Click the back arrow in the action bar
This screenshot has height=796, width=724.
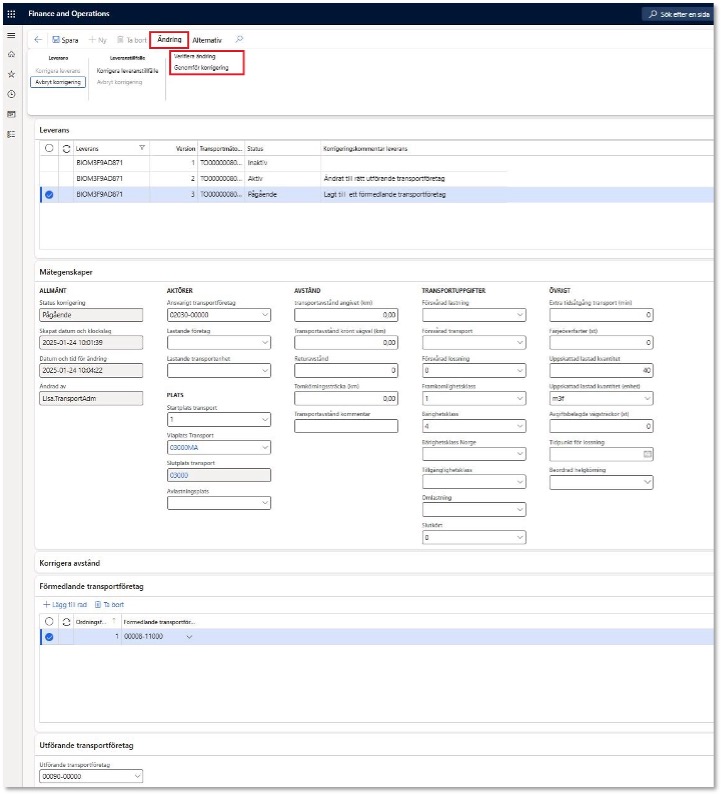click(x=38, y=40)
